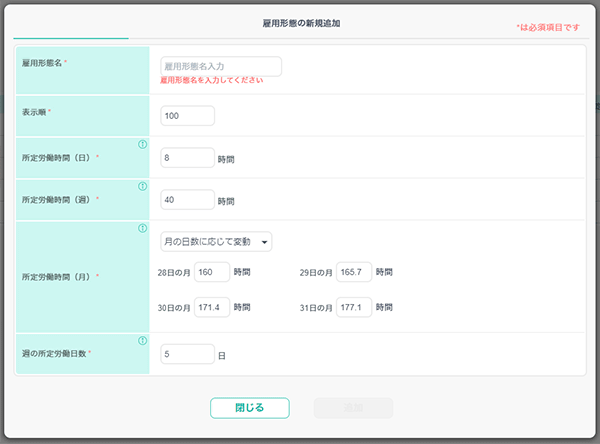Click info icon for 所定労働時間（日）
The image size is (600, 444).
point(142,144)
